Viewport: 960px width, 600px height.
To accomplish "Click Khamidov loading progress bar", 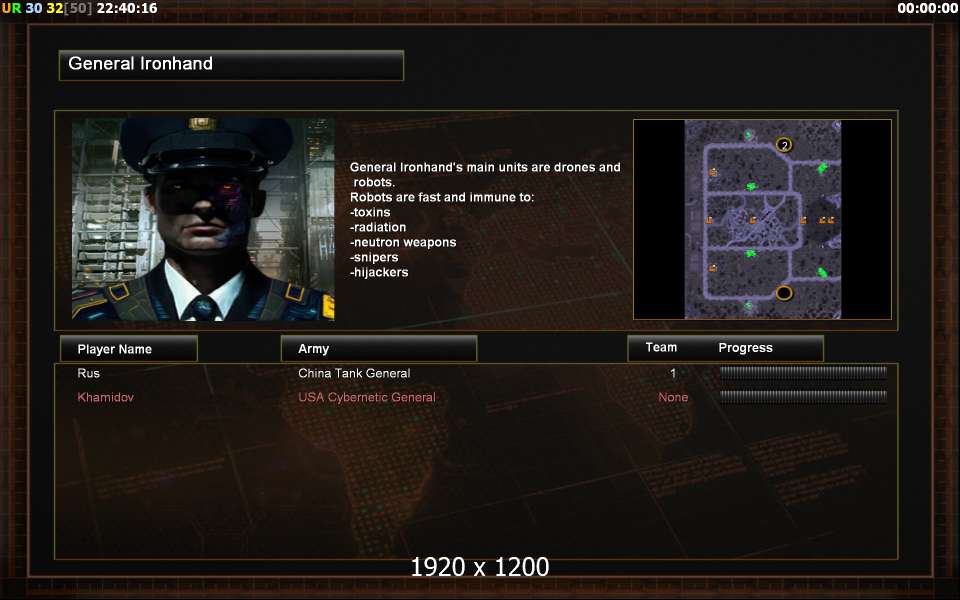I will (x=803, y=397).
